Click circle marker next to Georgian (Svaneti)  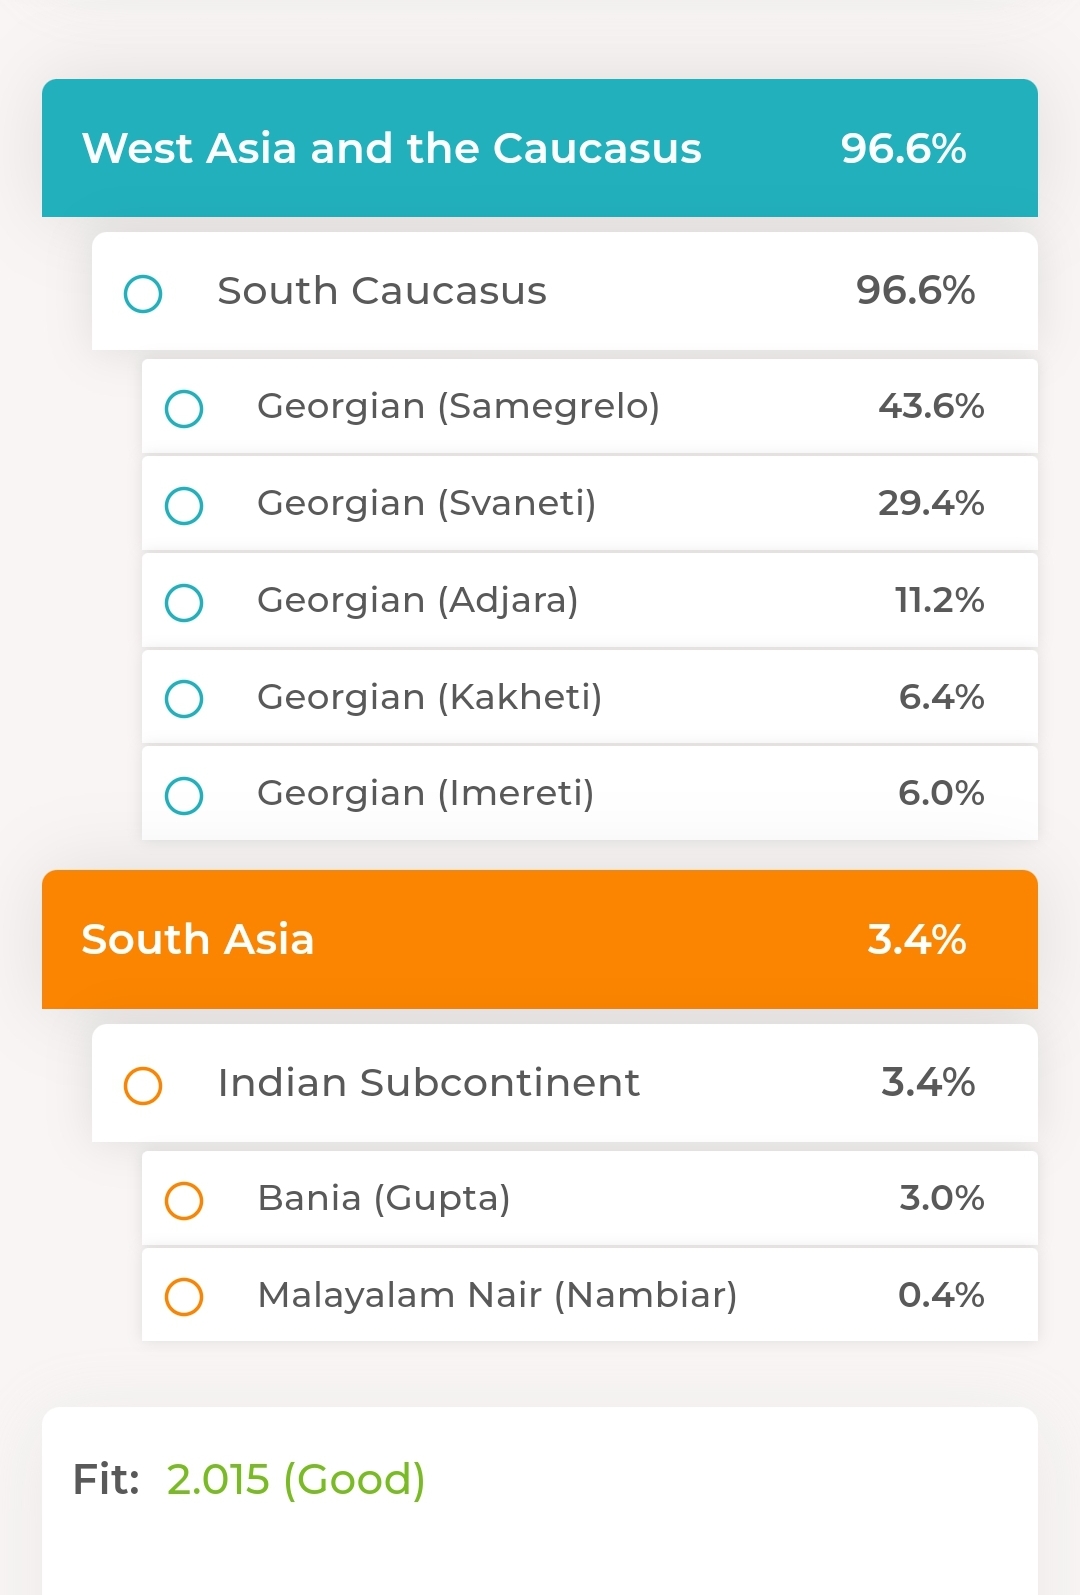click(x=184, y=506)
